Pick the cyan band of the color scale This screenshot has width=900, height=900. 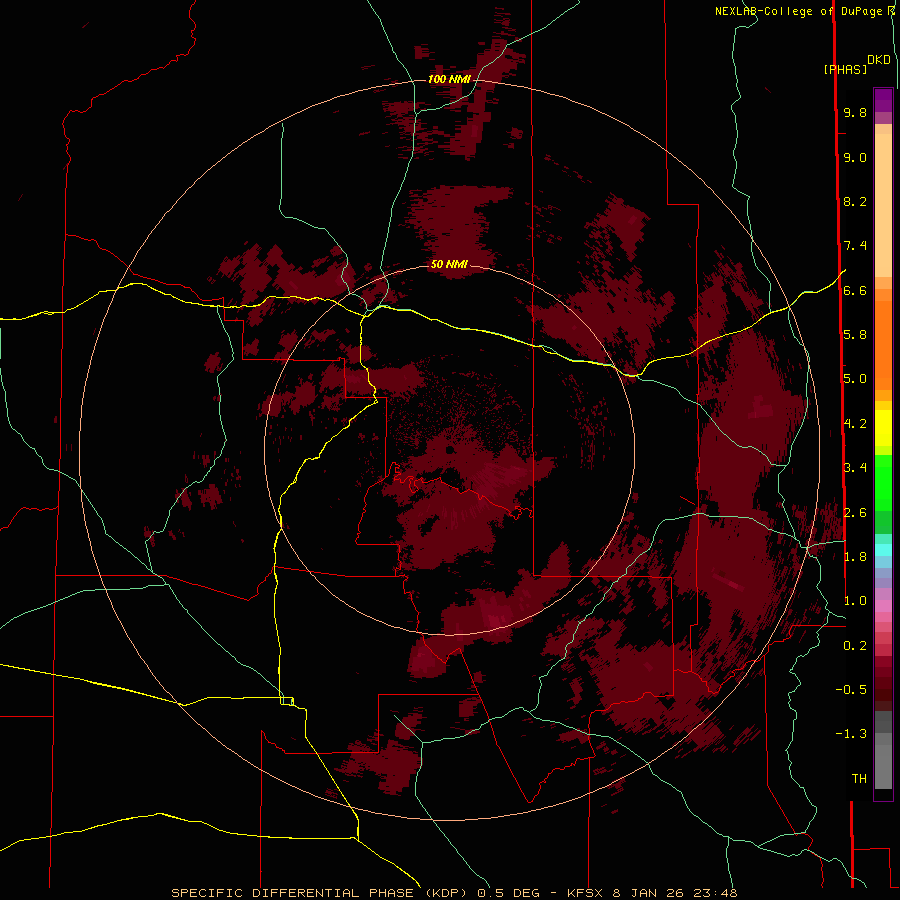coord(883,550)
